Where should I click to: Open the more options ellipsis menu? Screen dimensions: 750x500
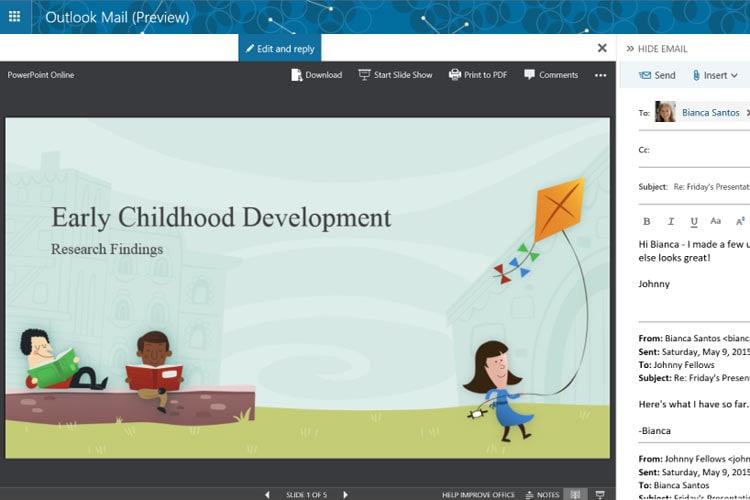[x=600, y=75]
